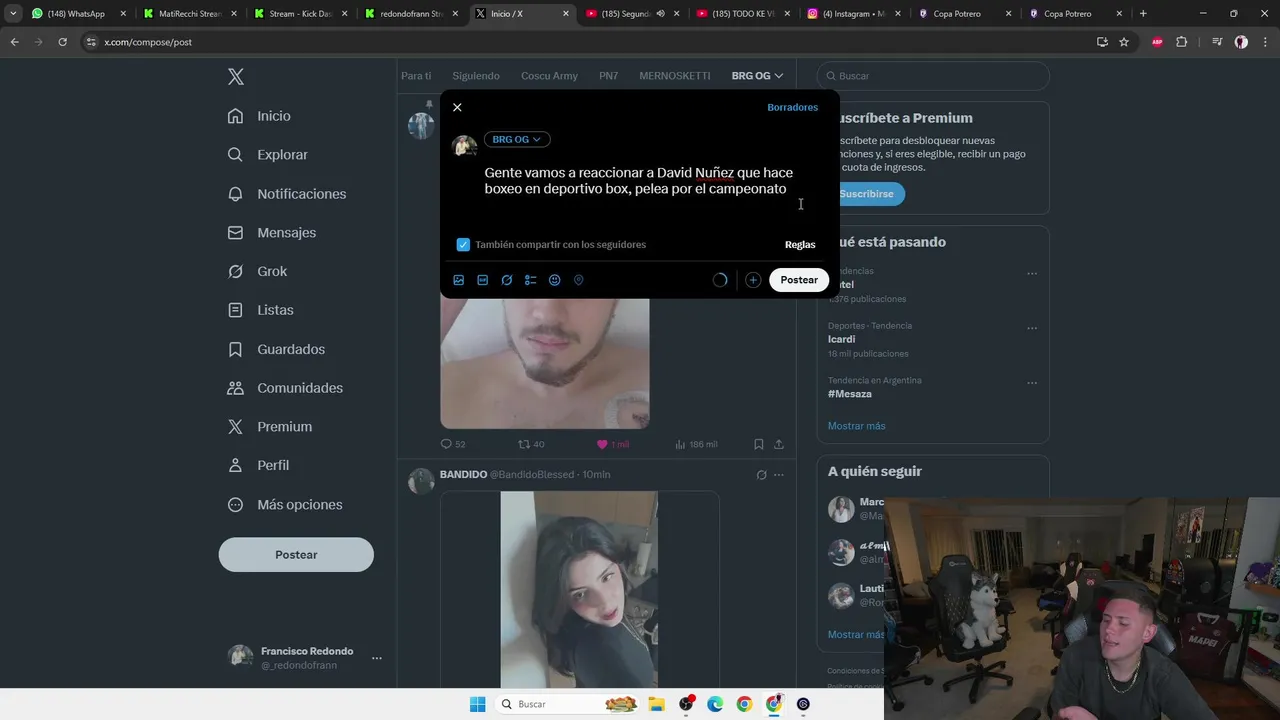Screen dimensions: 1280x720
Task: Share the first feed post
Action: [779, 444]
